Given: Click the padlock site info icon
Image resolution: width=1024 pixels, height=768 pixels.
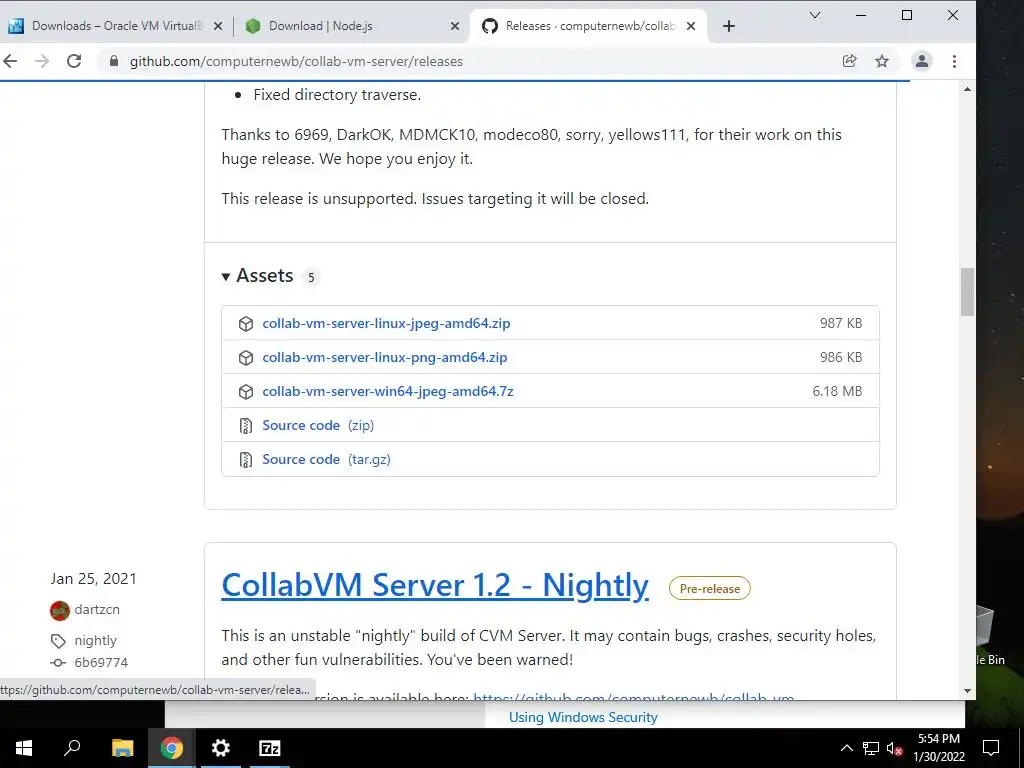Looking at the screenshot, I should coord(114,61).
